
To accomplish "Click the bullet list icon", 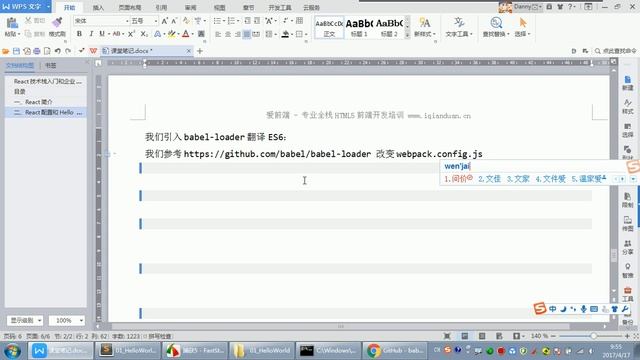I will click(217, 21).
